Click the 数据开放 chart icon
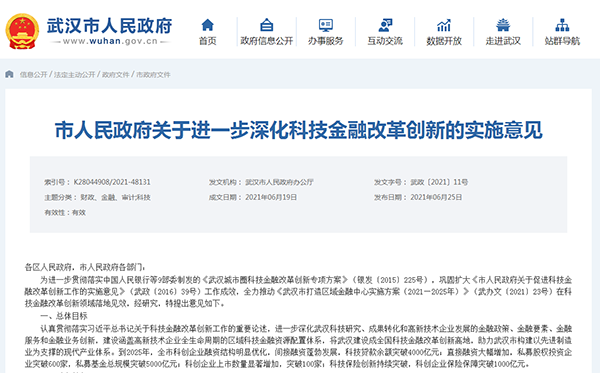 pos(444,25)
